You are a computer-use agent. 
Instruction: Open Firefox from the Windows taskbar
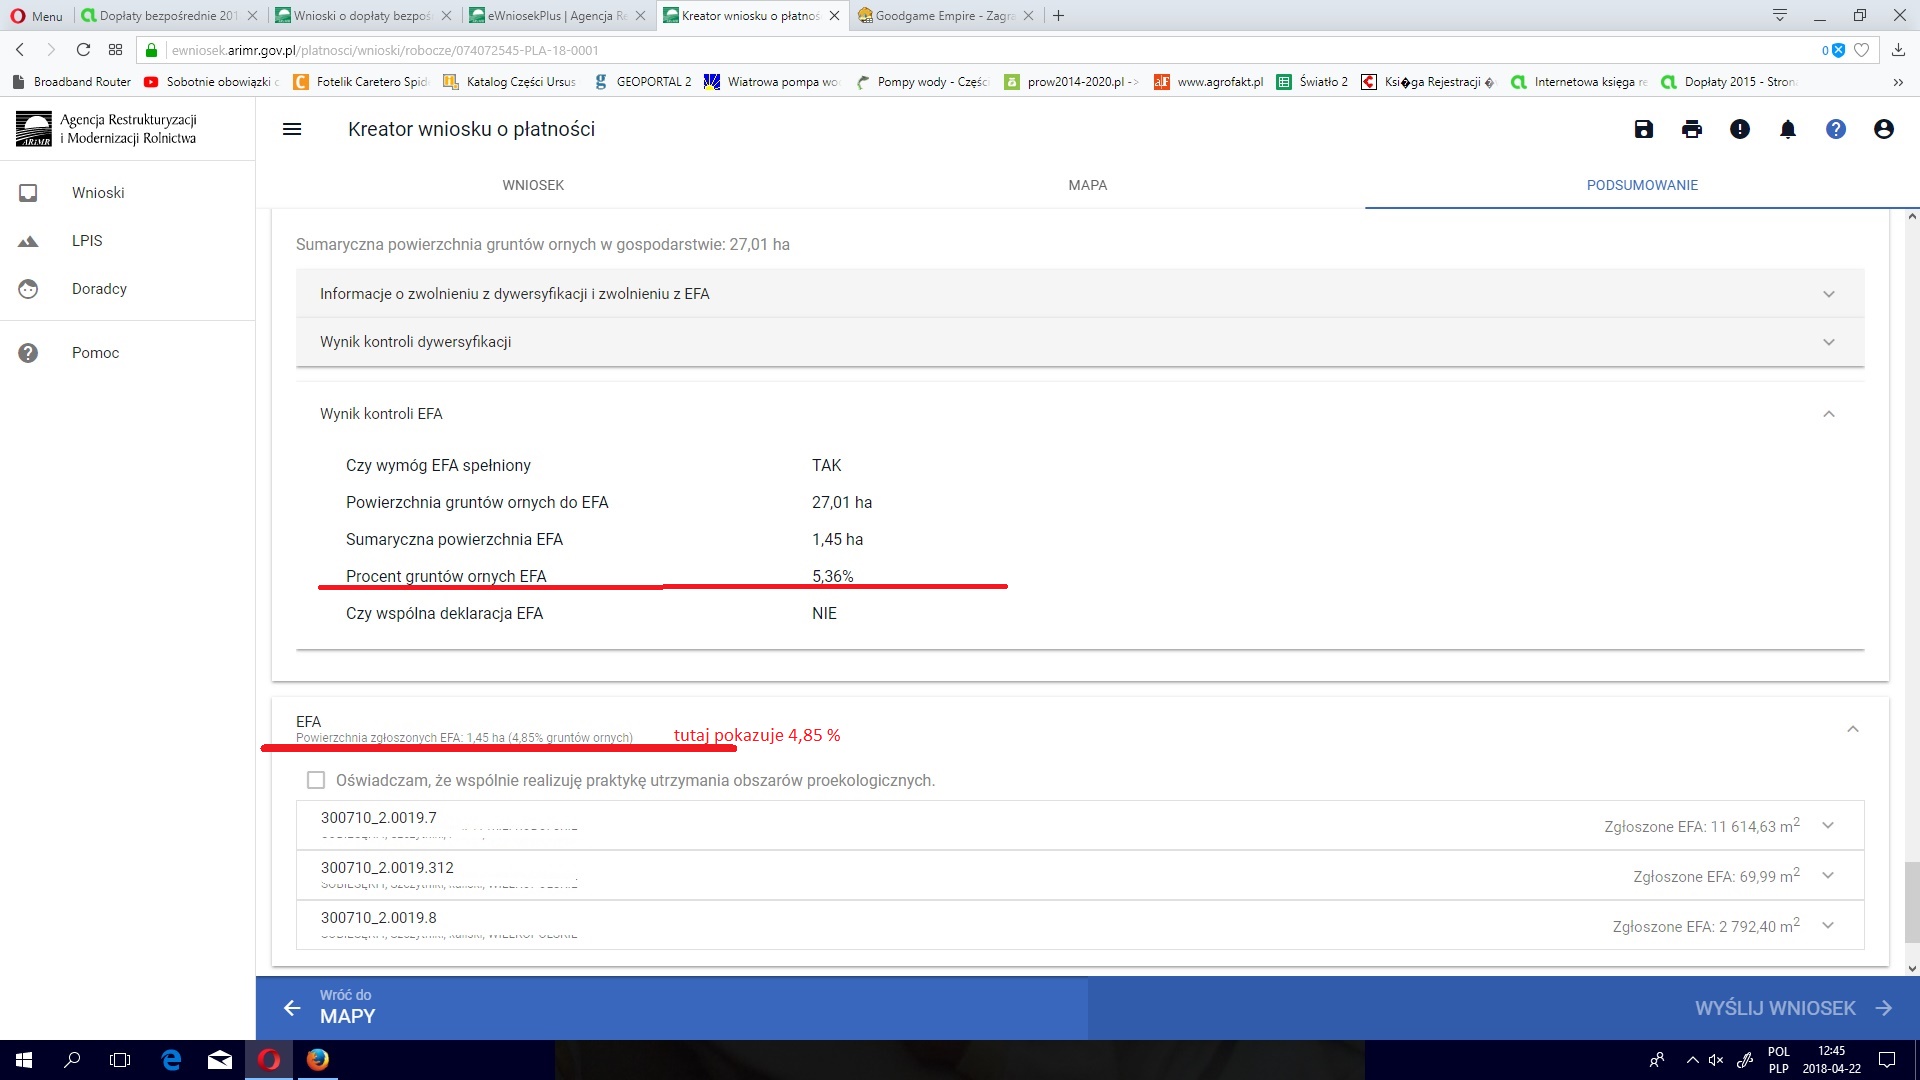point(318,1060)
